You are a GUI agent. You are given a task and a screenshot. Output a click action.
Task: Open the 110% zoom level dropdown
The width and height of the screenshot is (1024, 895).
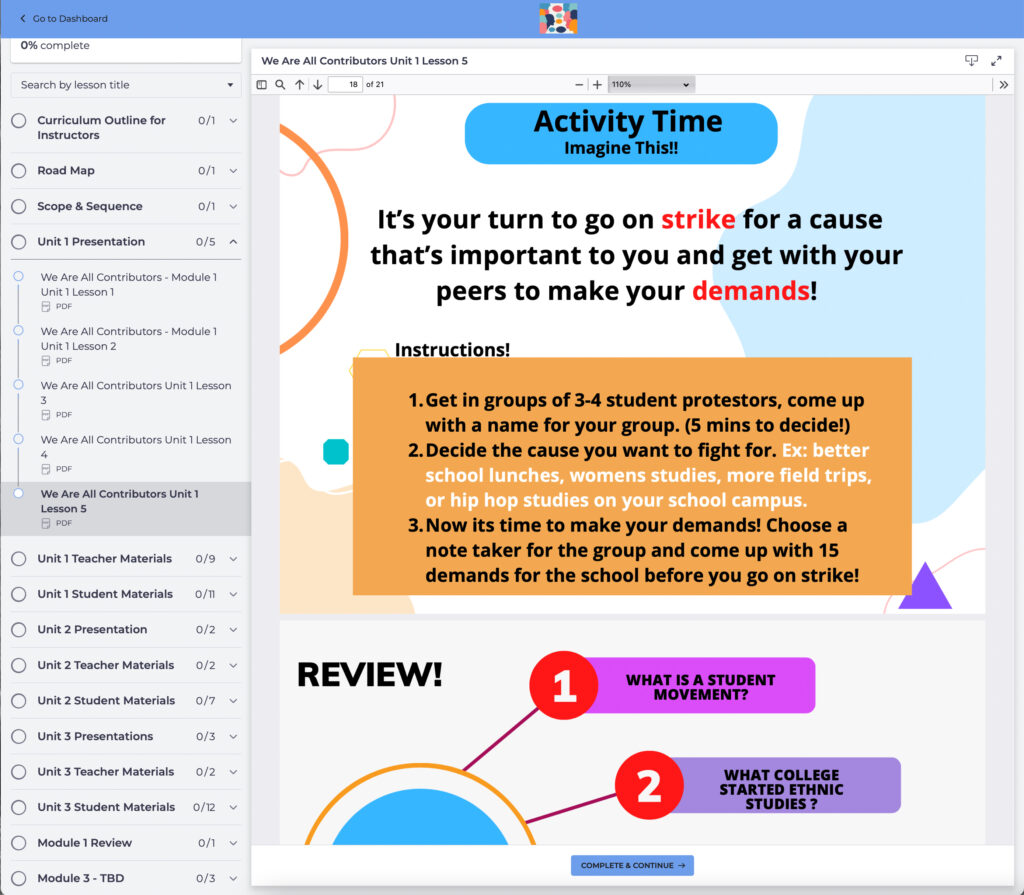point(650,85)
